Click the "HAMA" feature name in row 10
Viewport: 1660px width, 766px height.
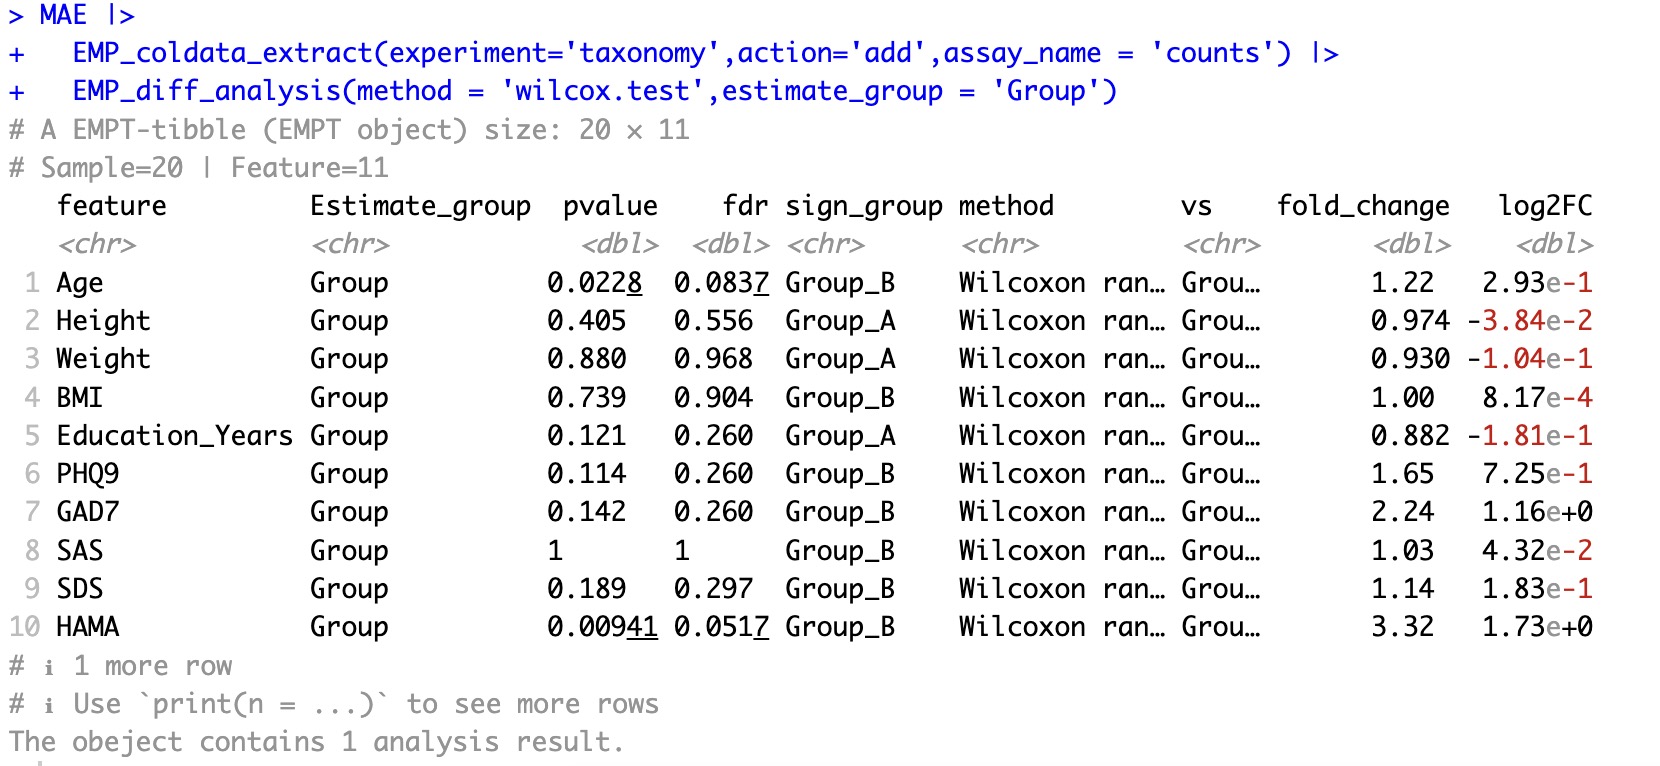88,627
